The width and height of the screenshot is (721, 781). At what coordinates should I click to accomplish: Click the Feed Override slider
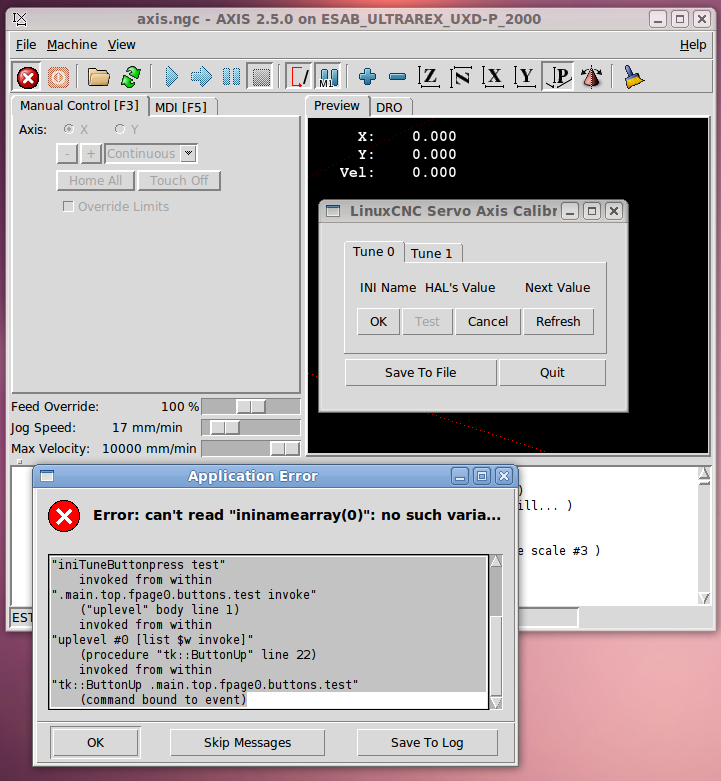[x=251, y=406]
